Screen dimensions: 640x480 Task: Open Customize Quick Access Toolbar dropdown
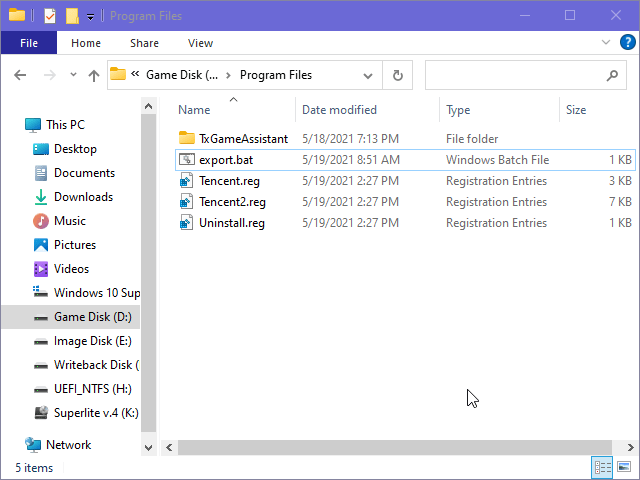click(x=90, y=16)
